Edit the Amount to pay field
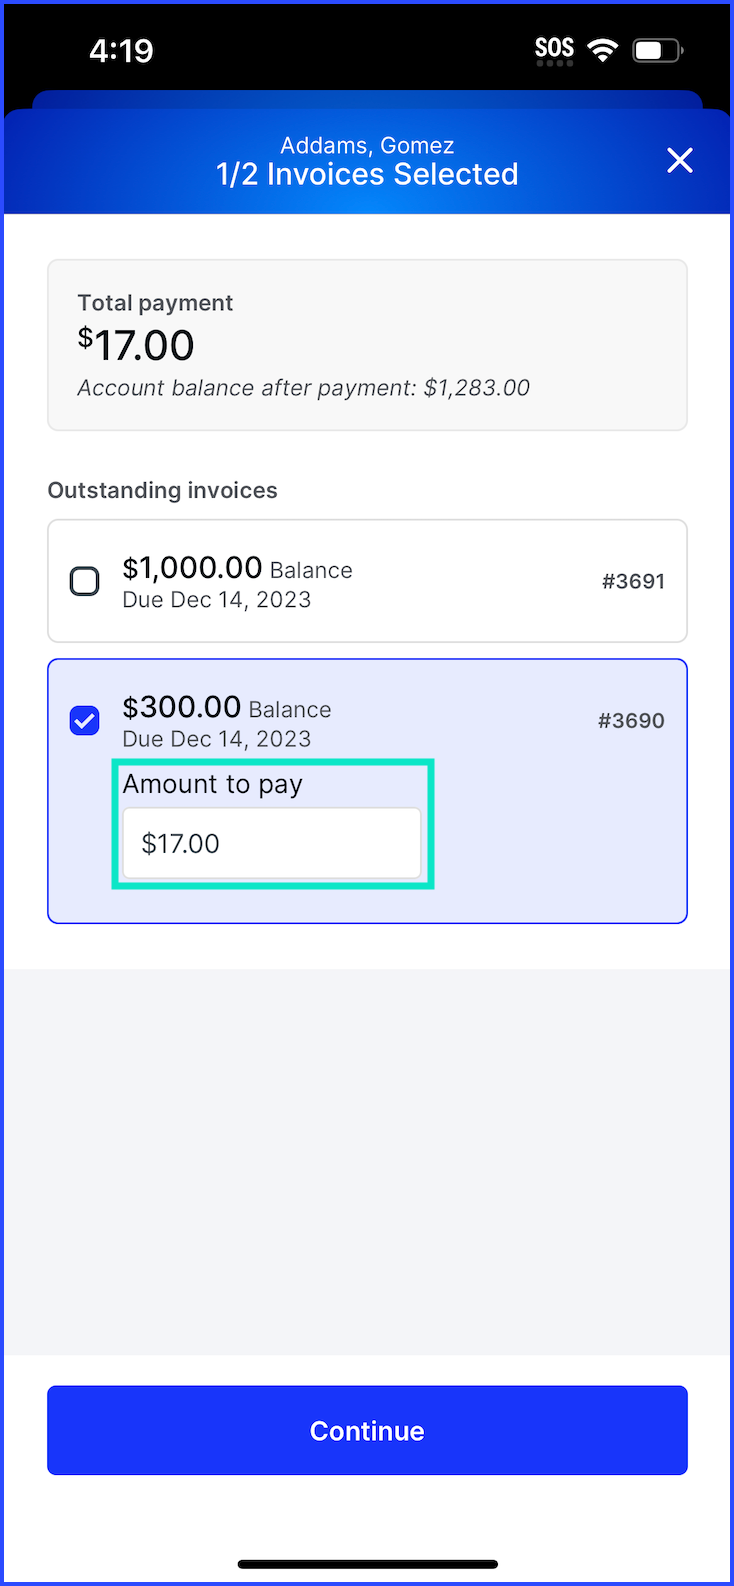Image resolution: width=734 pixels, height=1586 pixels. tap(272, 843)
